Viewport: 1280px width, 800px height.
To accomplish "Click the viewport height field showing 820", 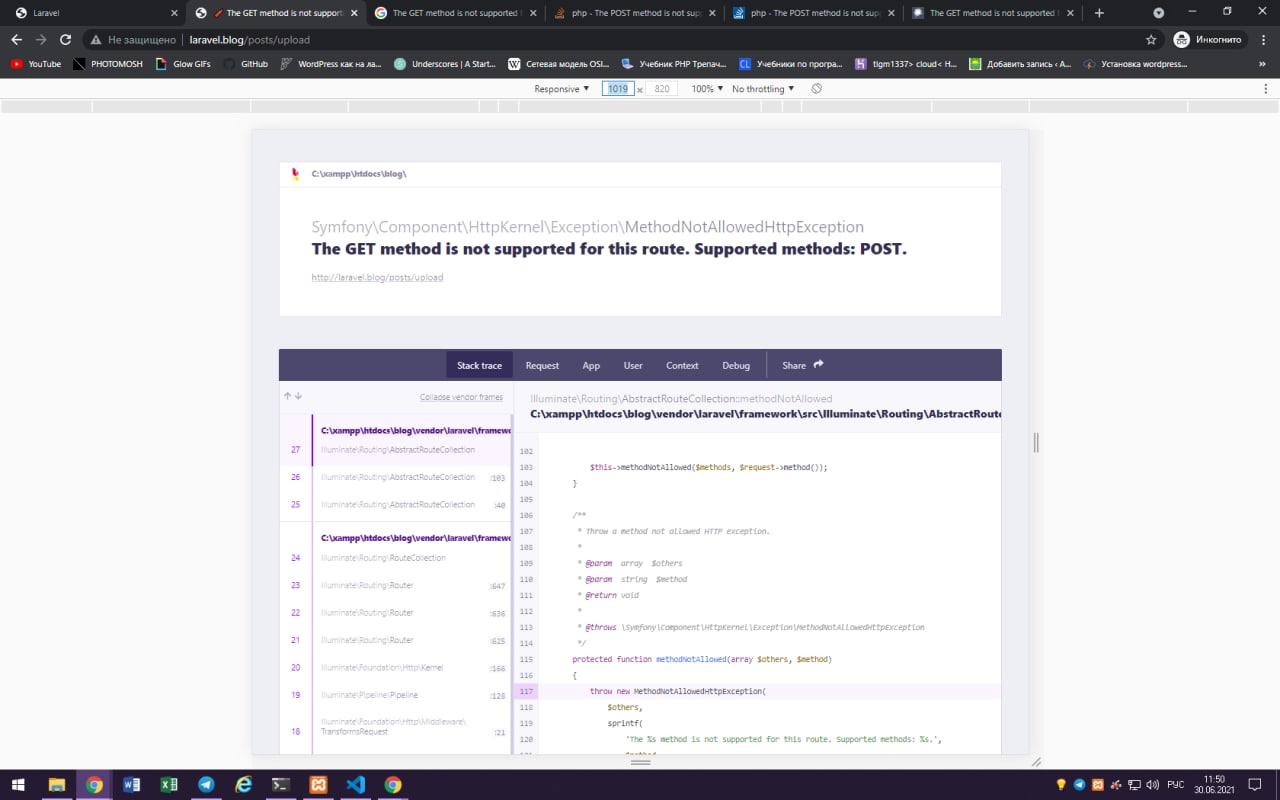I will [662, 89].
